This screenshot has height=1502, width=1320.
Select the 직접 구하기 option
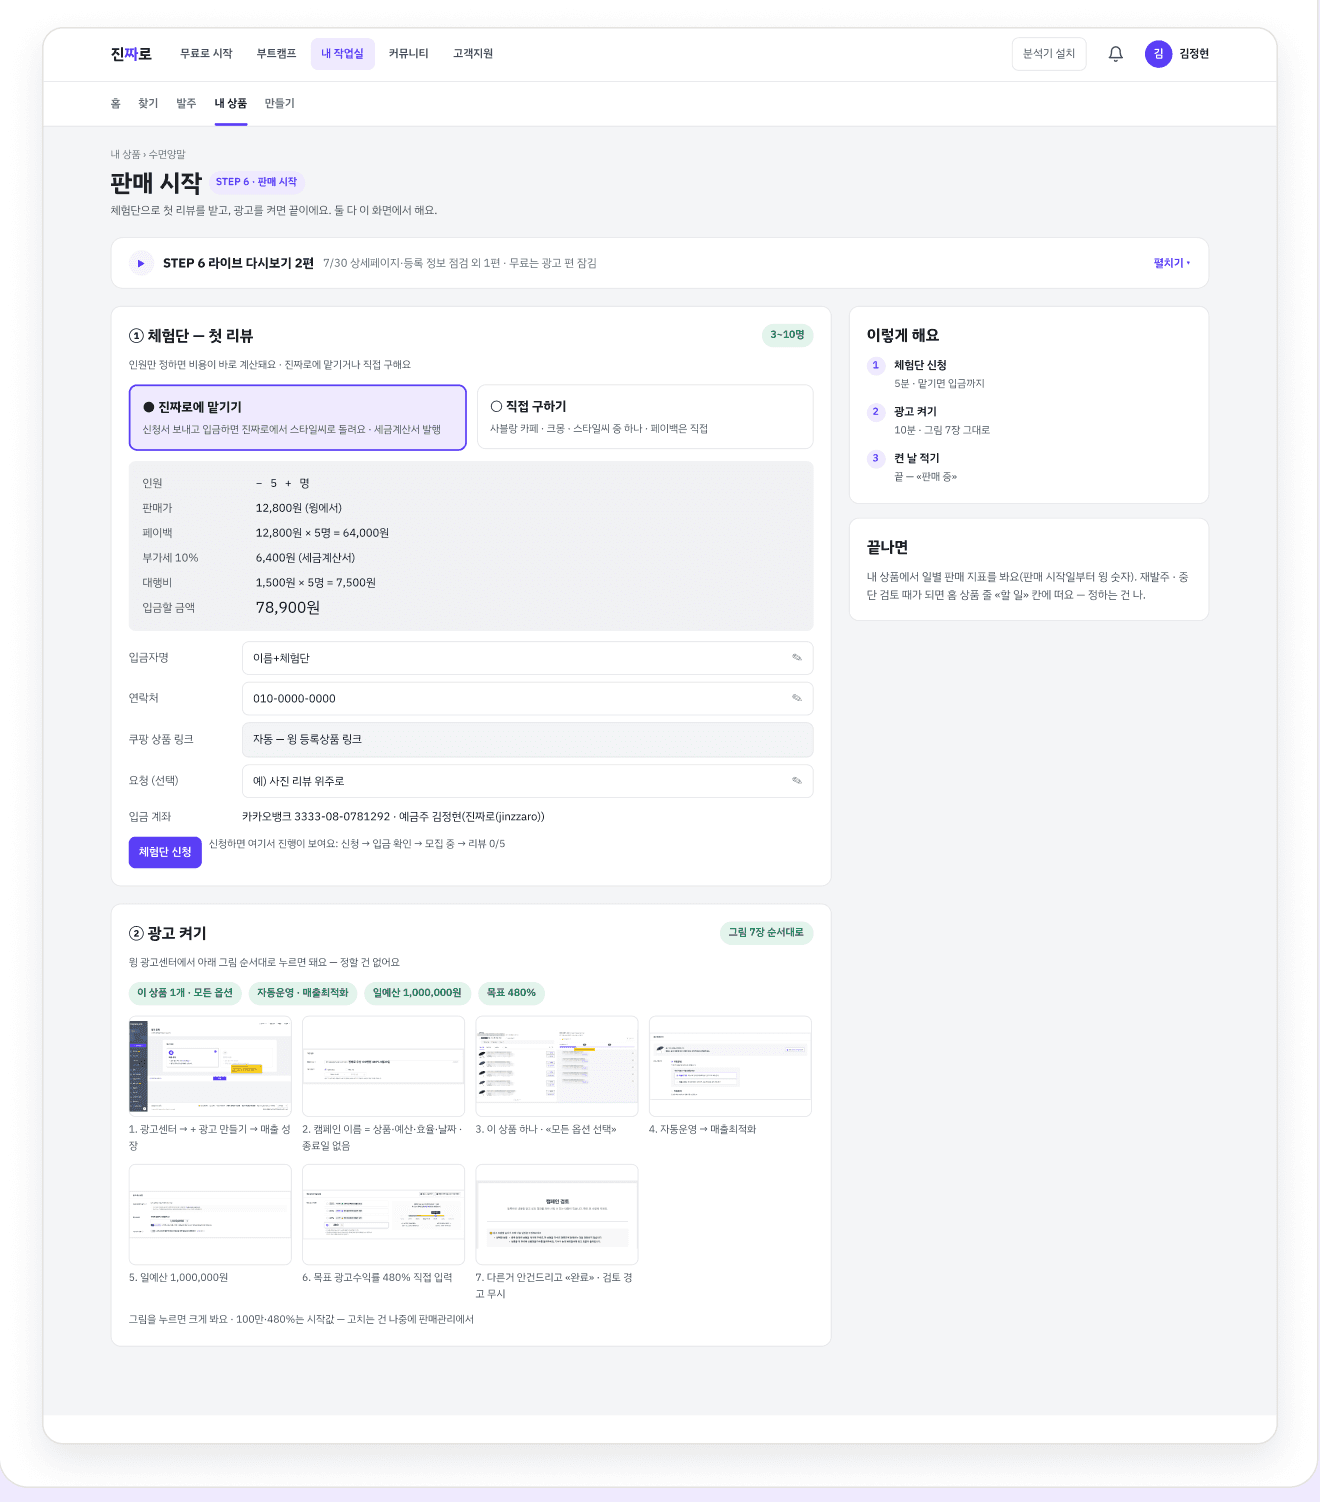(645, 417)
